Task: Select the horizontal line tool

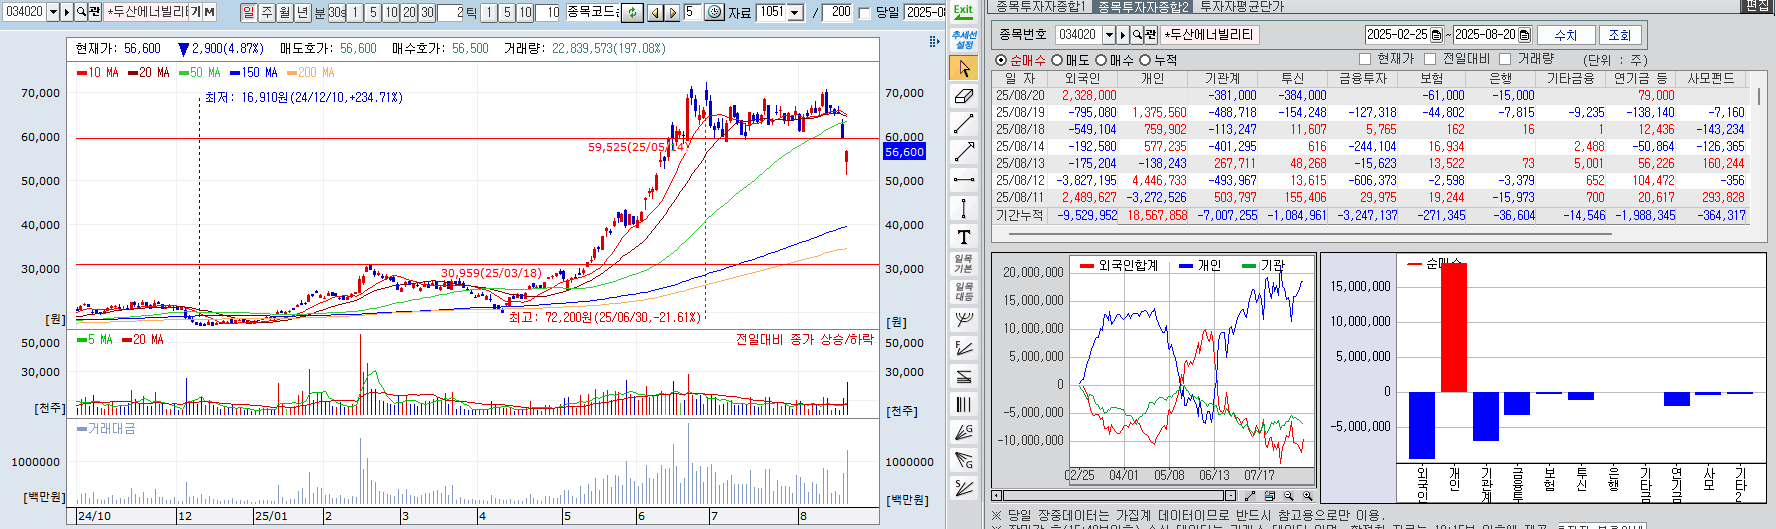Action: (963, 180)
